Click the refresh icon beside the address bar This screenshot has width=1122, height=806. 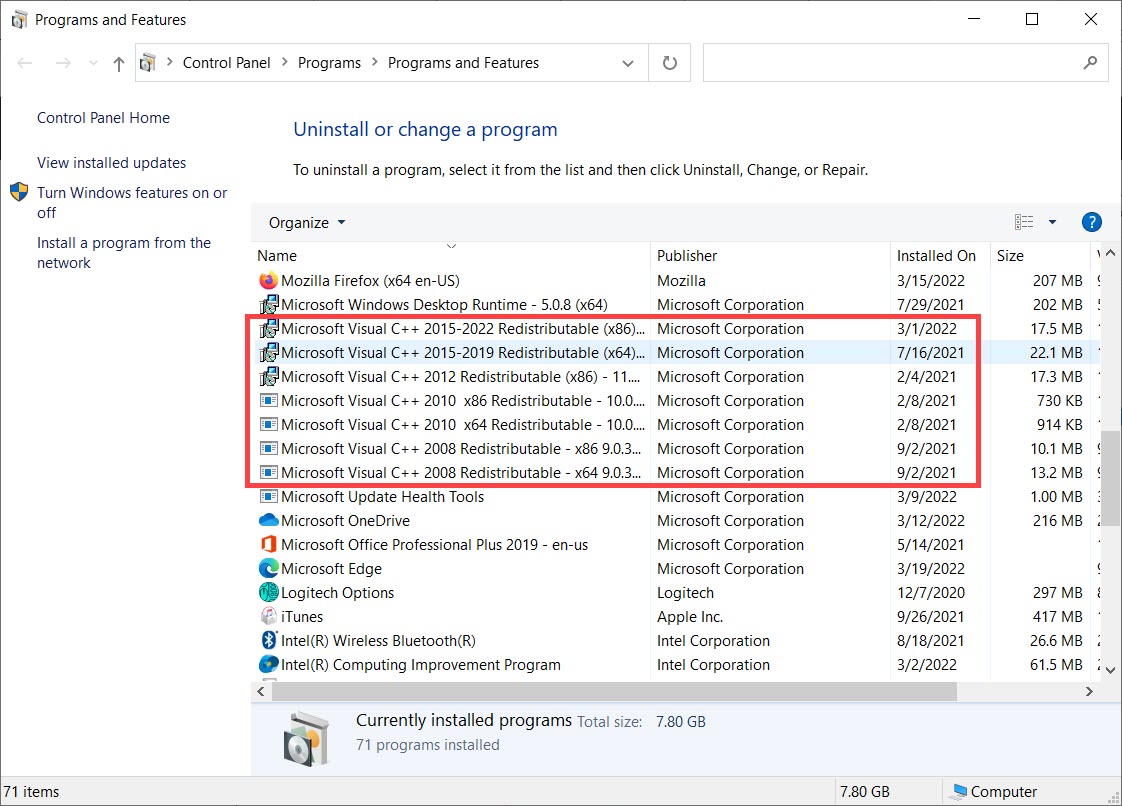coord(668,62)
